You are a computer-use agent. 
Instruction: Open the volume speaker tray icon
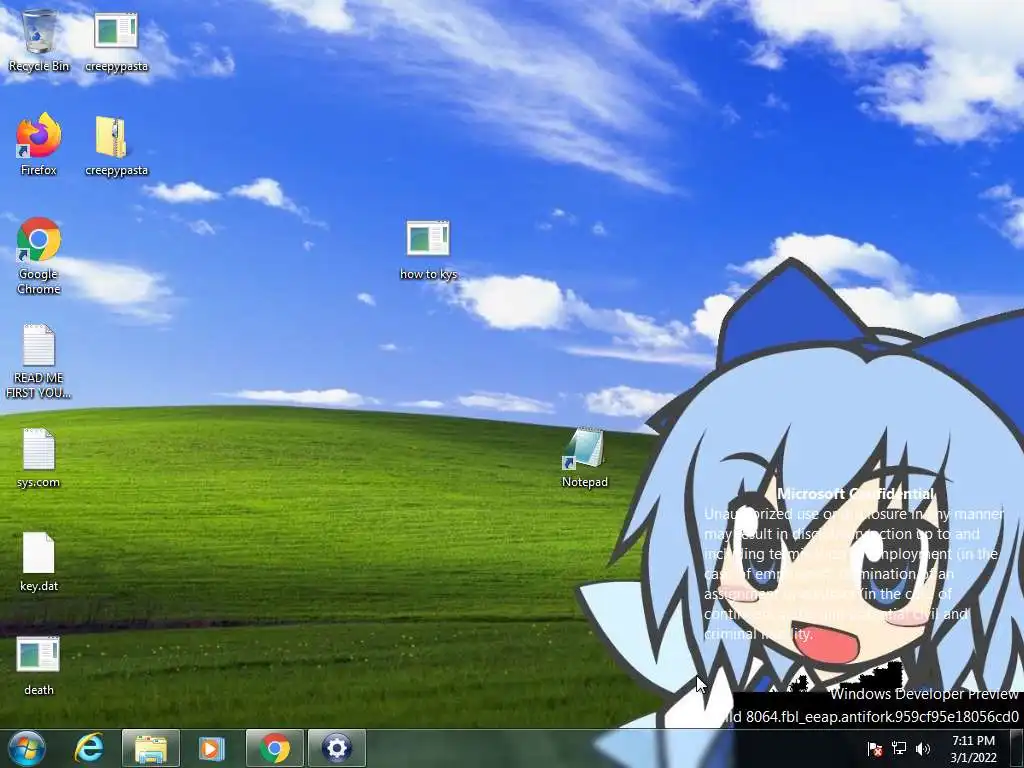(923, 749)
